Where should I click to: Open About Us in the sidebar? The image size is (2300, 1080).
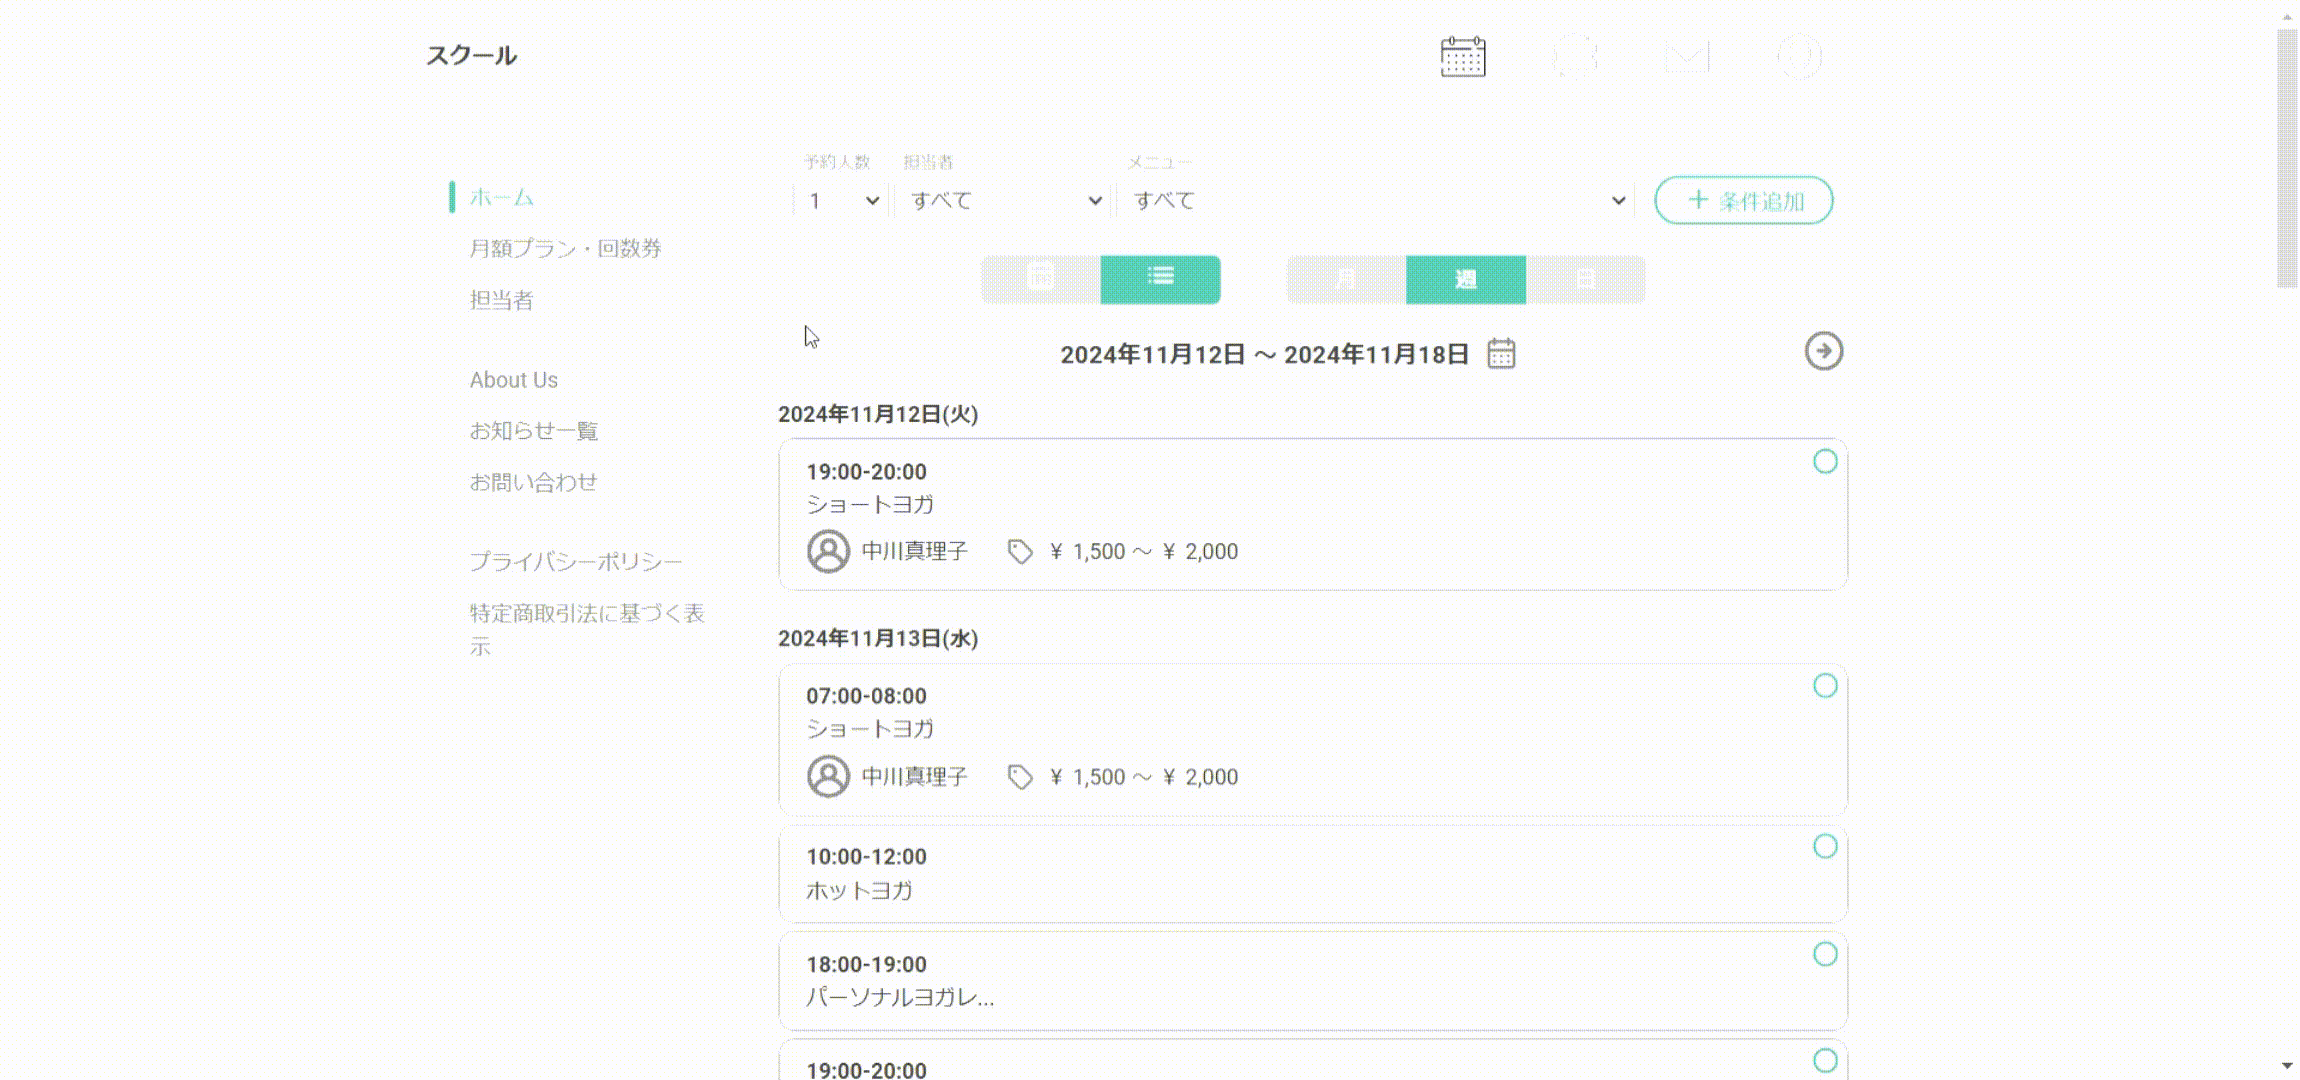click(514, 380)
